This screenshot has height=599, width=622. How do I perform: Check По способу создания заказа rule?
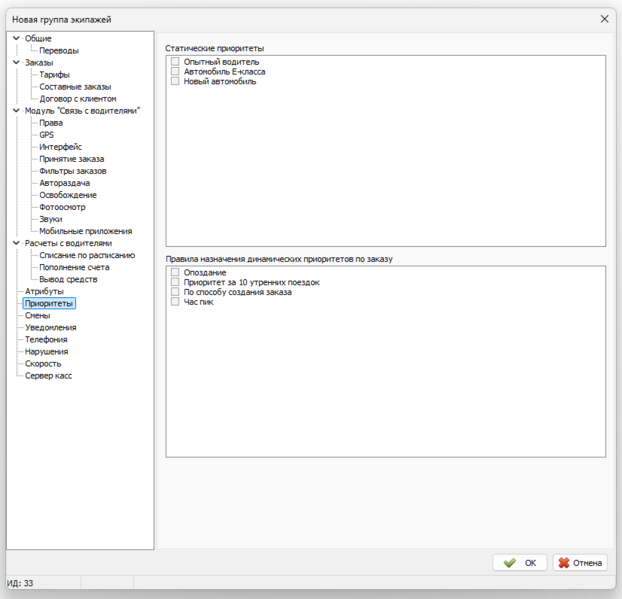[175, 292]
